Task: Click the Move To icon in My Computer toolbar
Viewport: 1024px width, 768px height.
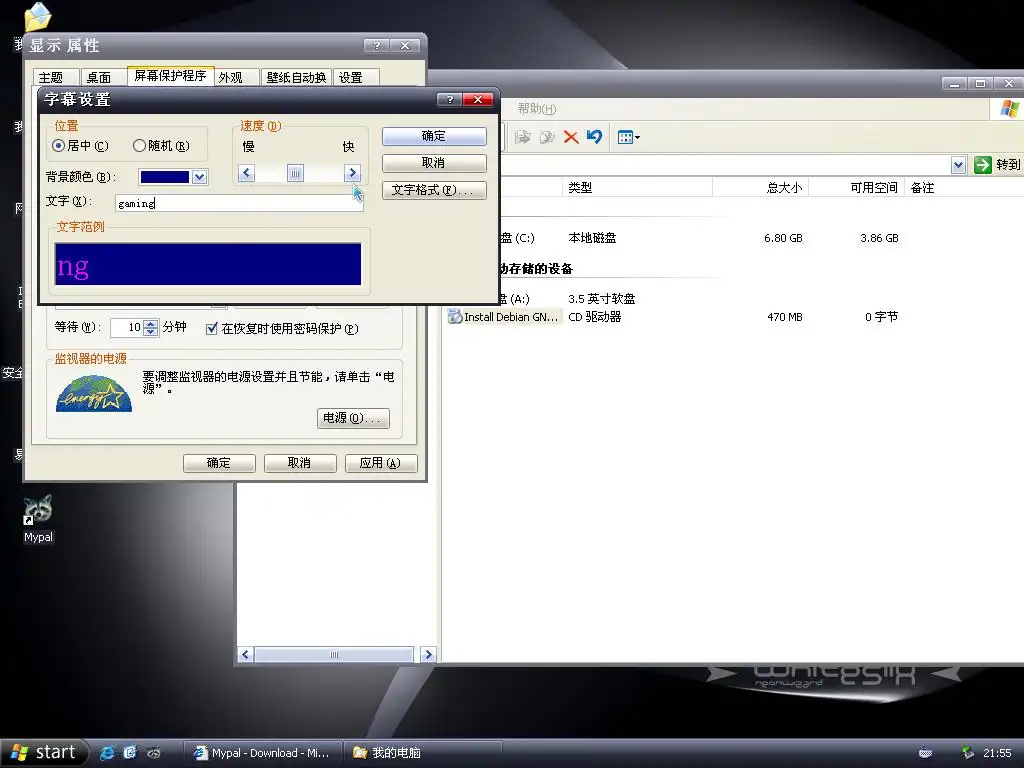Action: pos(522,137)
